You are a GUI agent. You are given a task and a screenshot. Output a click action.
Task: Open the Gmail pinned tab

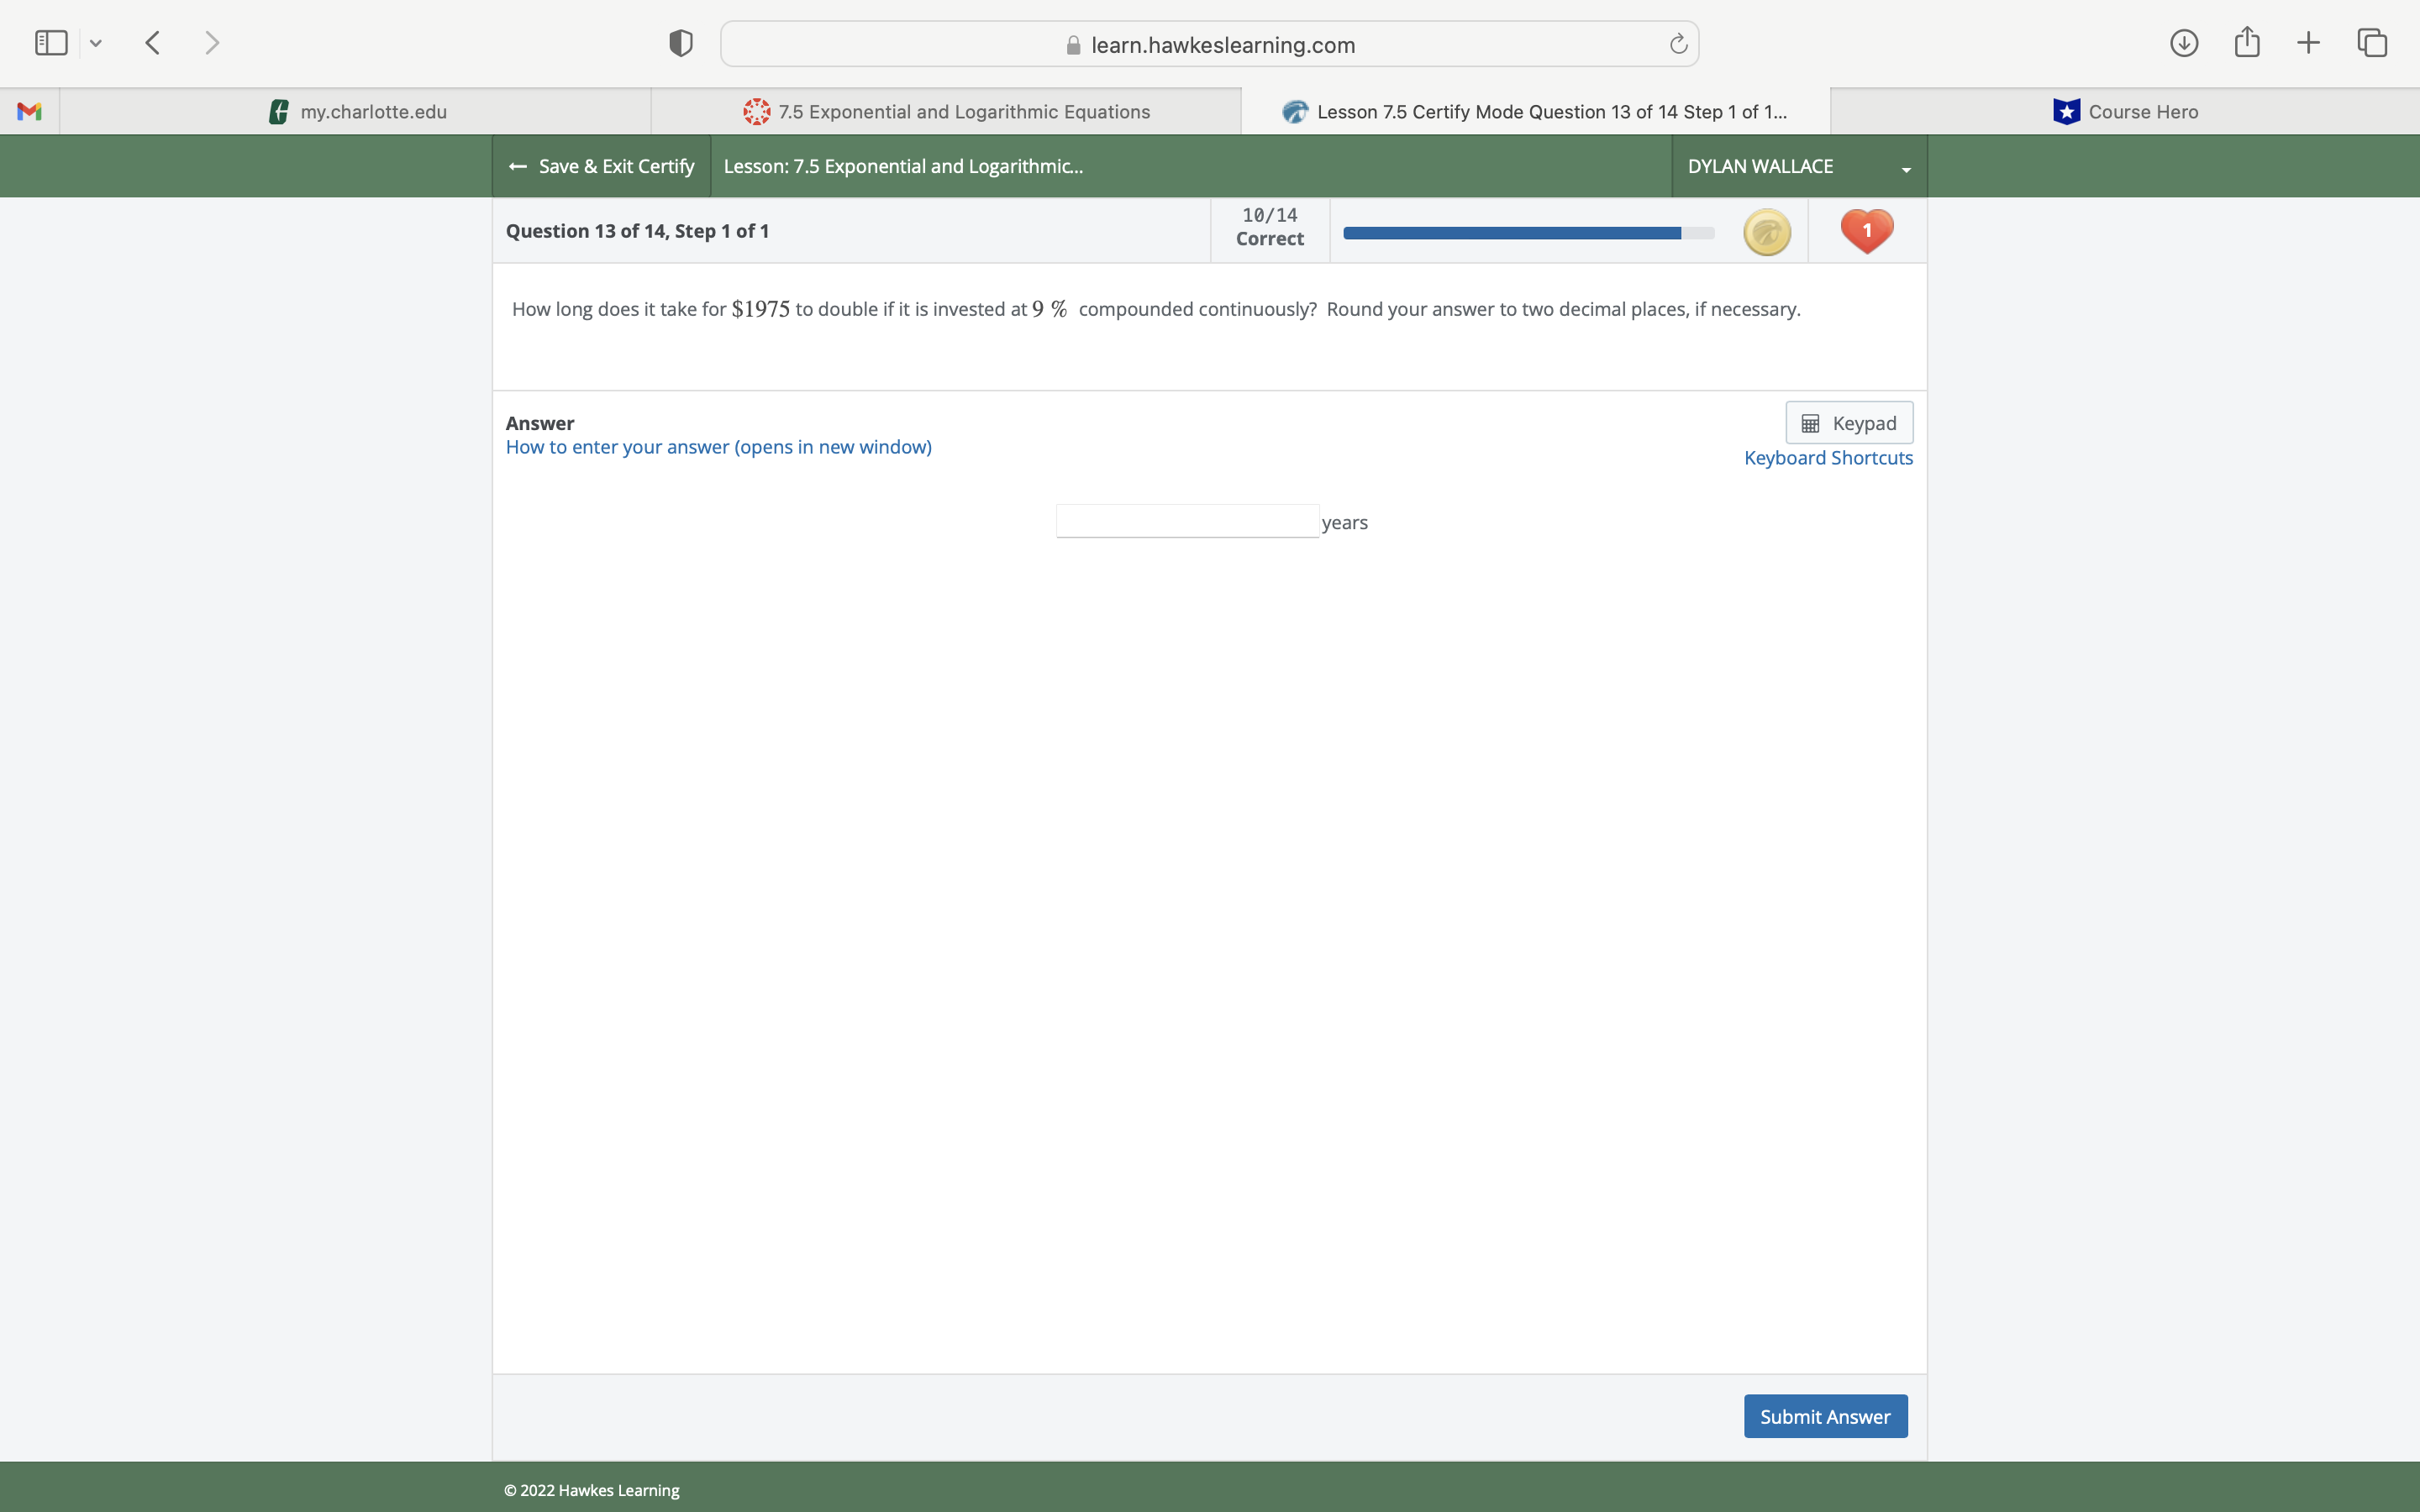click(x=29, y=111)
